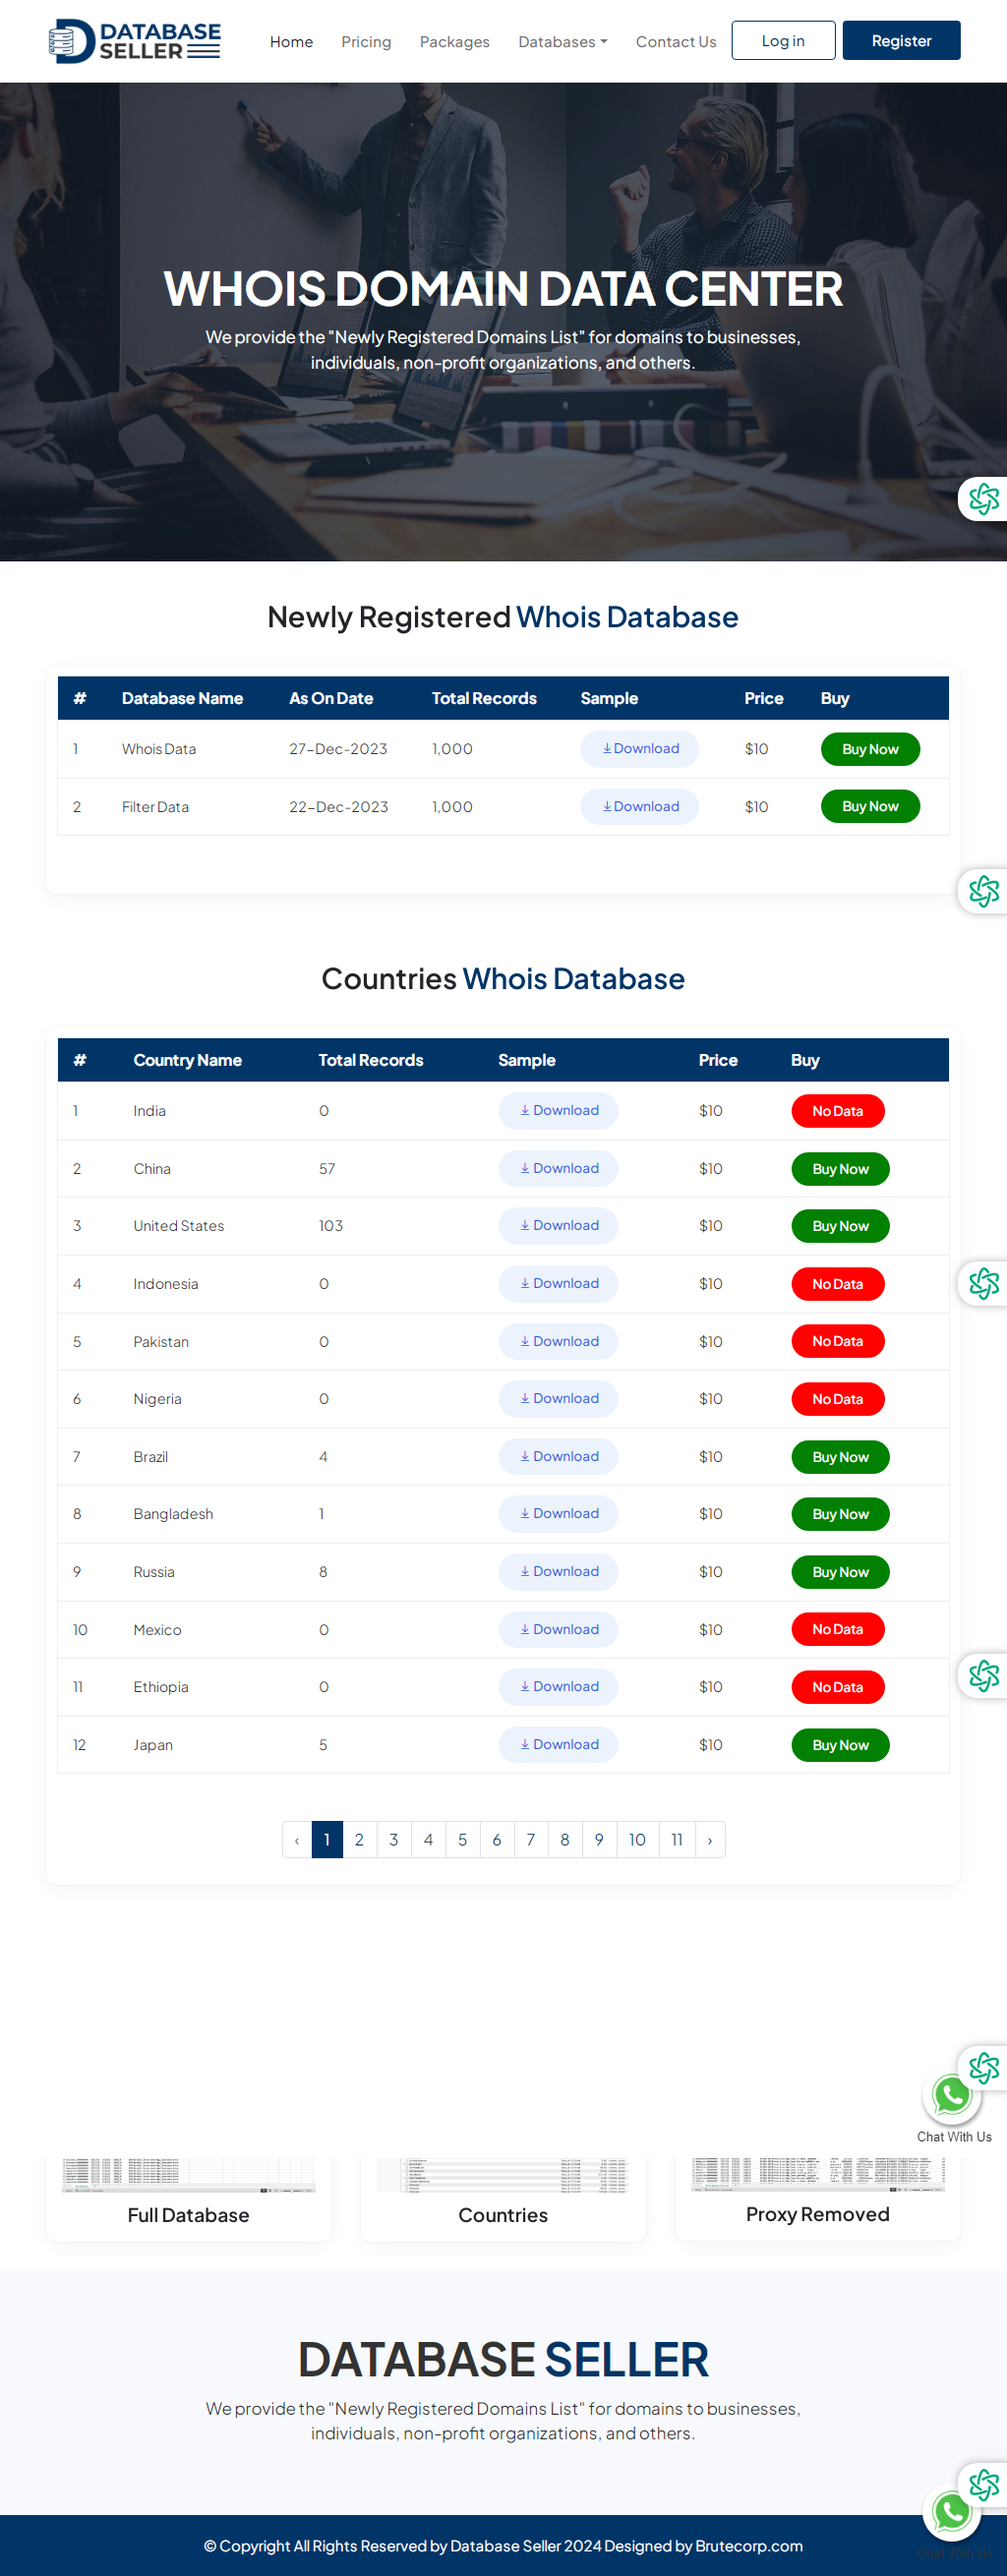1007x2576 pixels.
Task: Click the No Data button for India
Action: click(x=837, y=1111)
